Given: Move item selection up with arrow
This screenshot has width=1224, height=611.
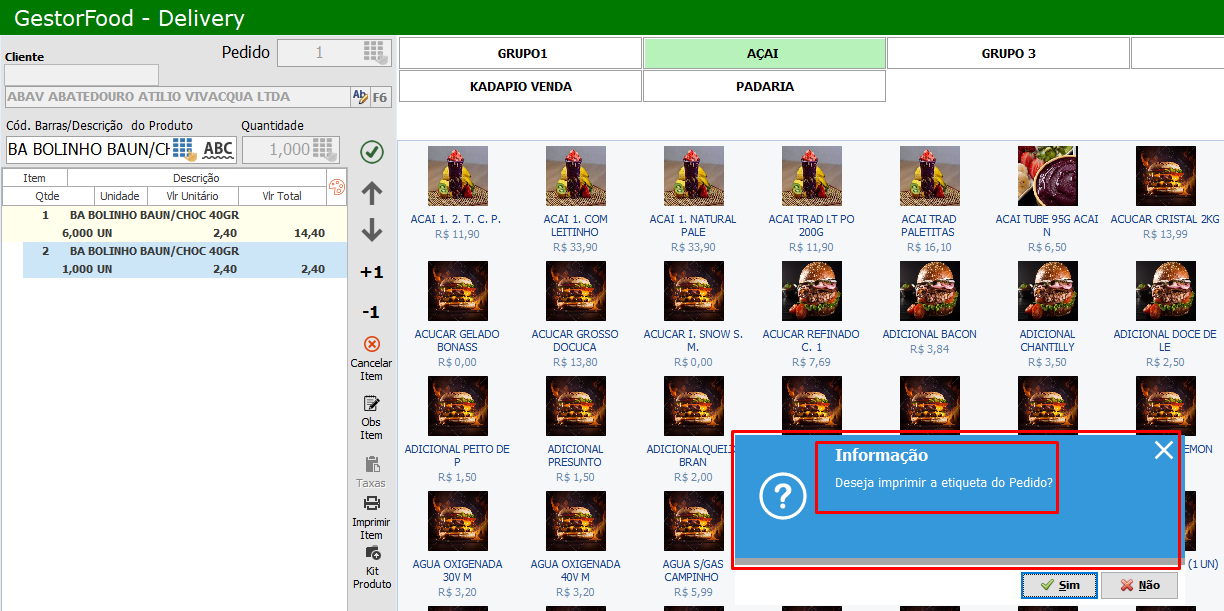Looking at the screenshot, I should point(372,193).
